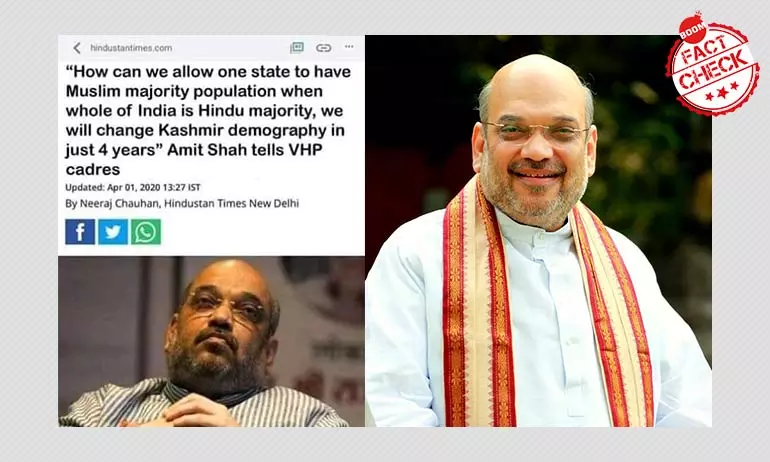Click the FACT CHECK stamp text
Image resolution: width=770 pixels, height=462 pixels.
tap(712, 63)
